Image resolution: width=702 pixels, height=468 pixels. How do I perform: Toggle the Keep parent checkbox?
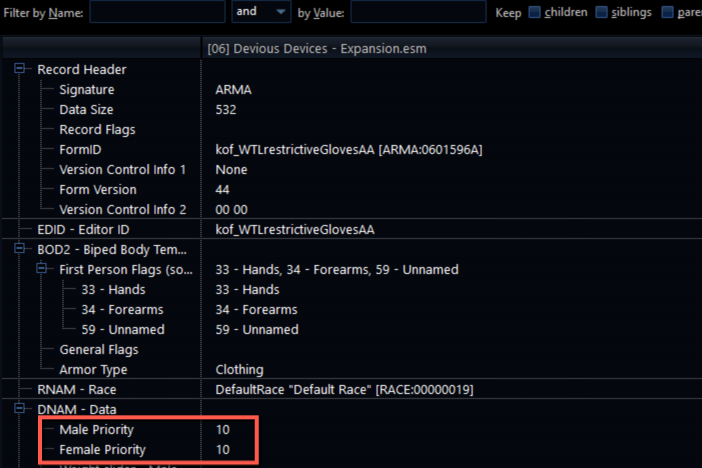(x=667, y=12)
